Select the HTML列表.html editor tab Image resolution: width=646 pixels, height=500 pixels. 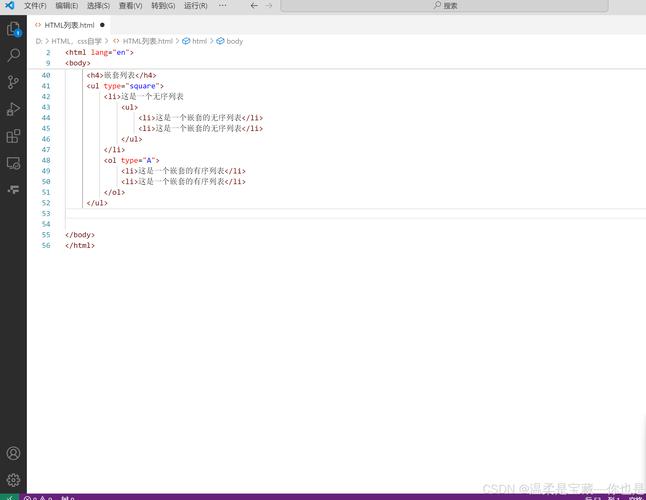point(68,24)
